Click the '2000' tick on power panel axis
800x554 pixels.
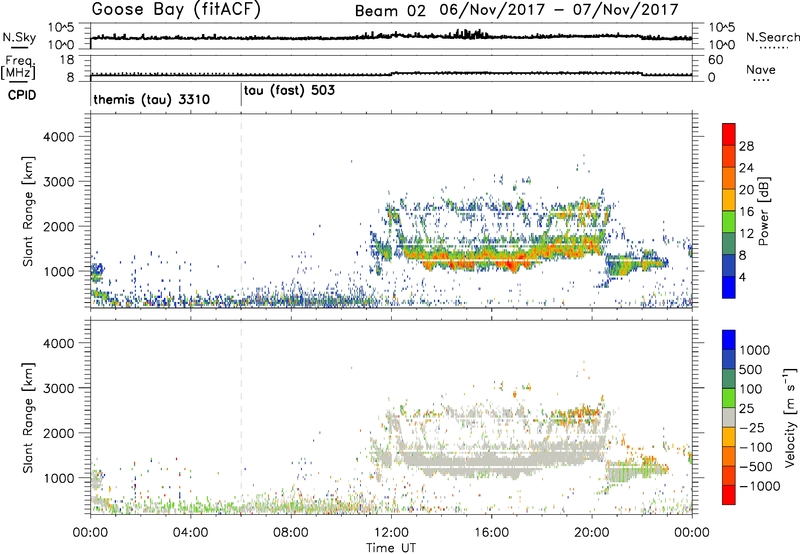tap(58, 226)
